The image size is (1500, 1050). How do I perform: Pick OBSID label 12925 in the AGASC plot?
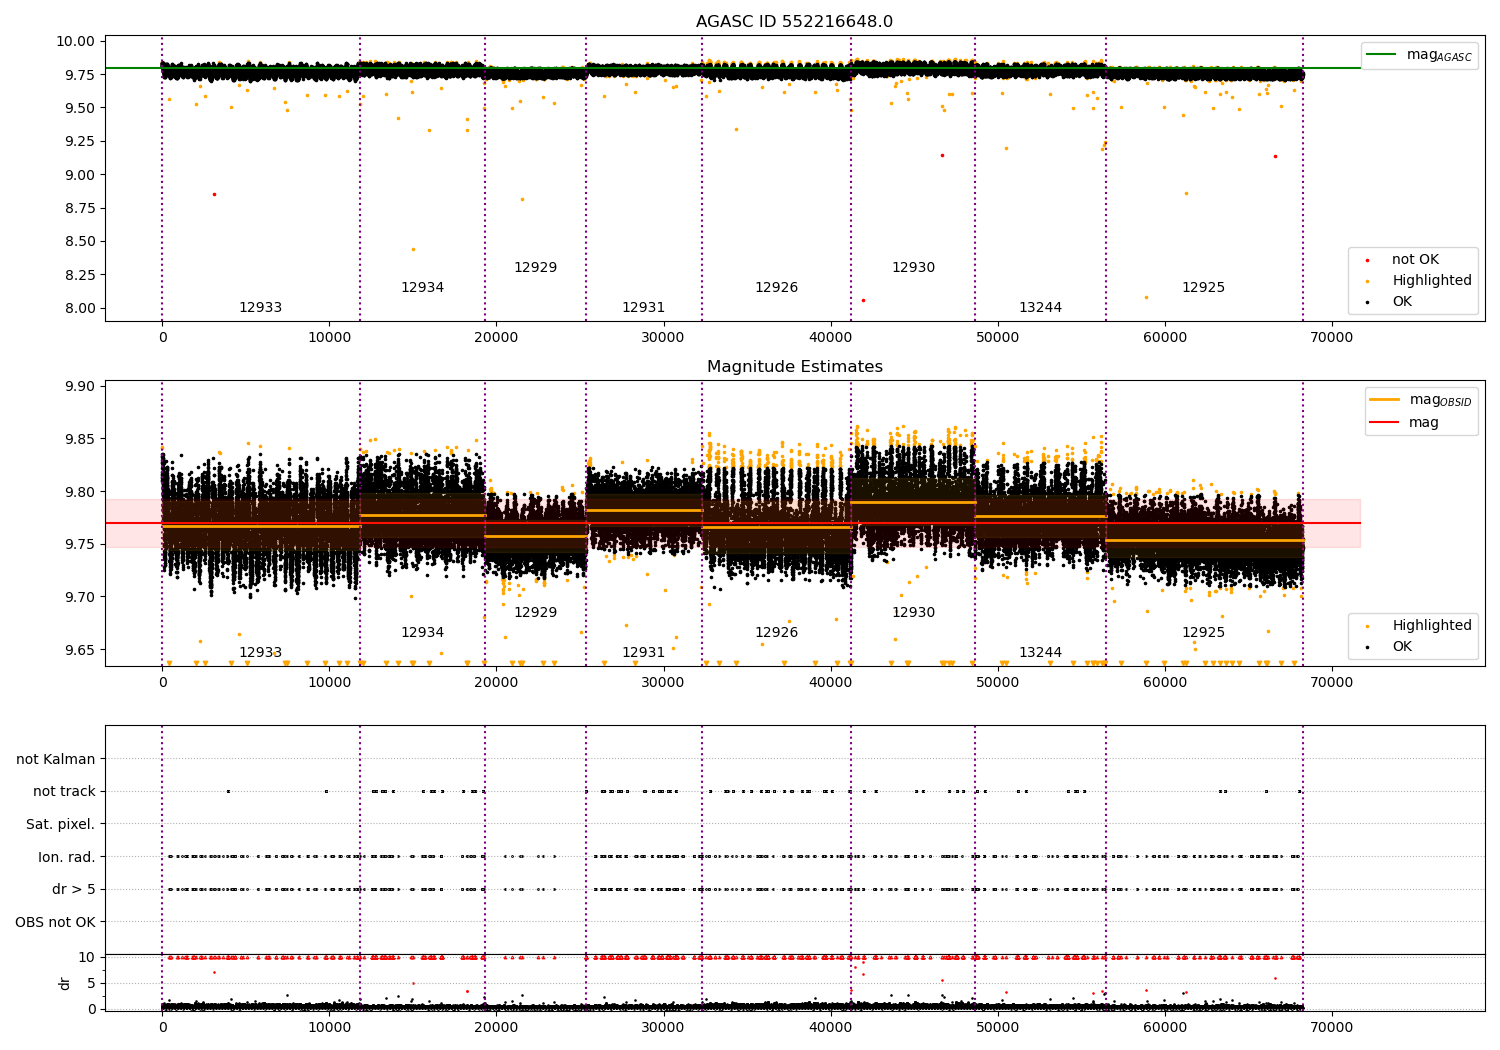(1203, 288)
